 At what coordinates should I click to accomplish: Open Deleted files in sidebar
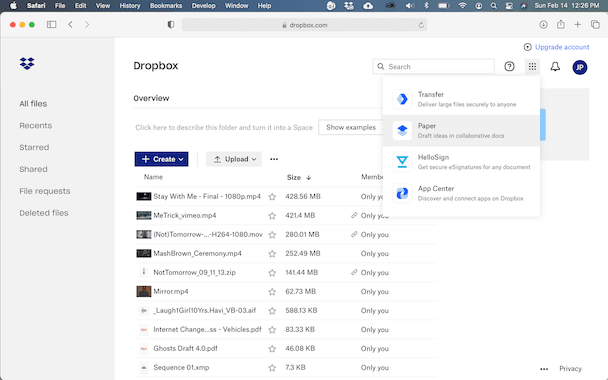(x=44, y=213)
